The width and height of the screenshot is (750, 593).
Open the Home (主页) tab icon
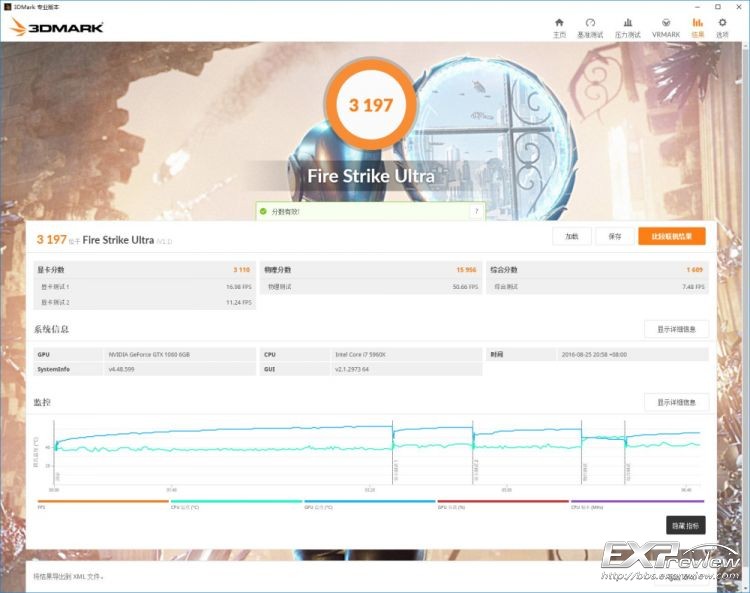pyautogui.click(x=559, y=23)
